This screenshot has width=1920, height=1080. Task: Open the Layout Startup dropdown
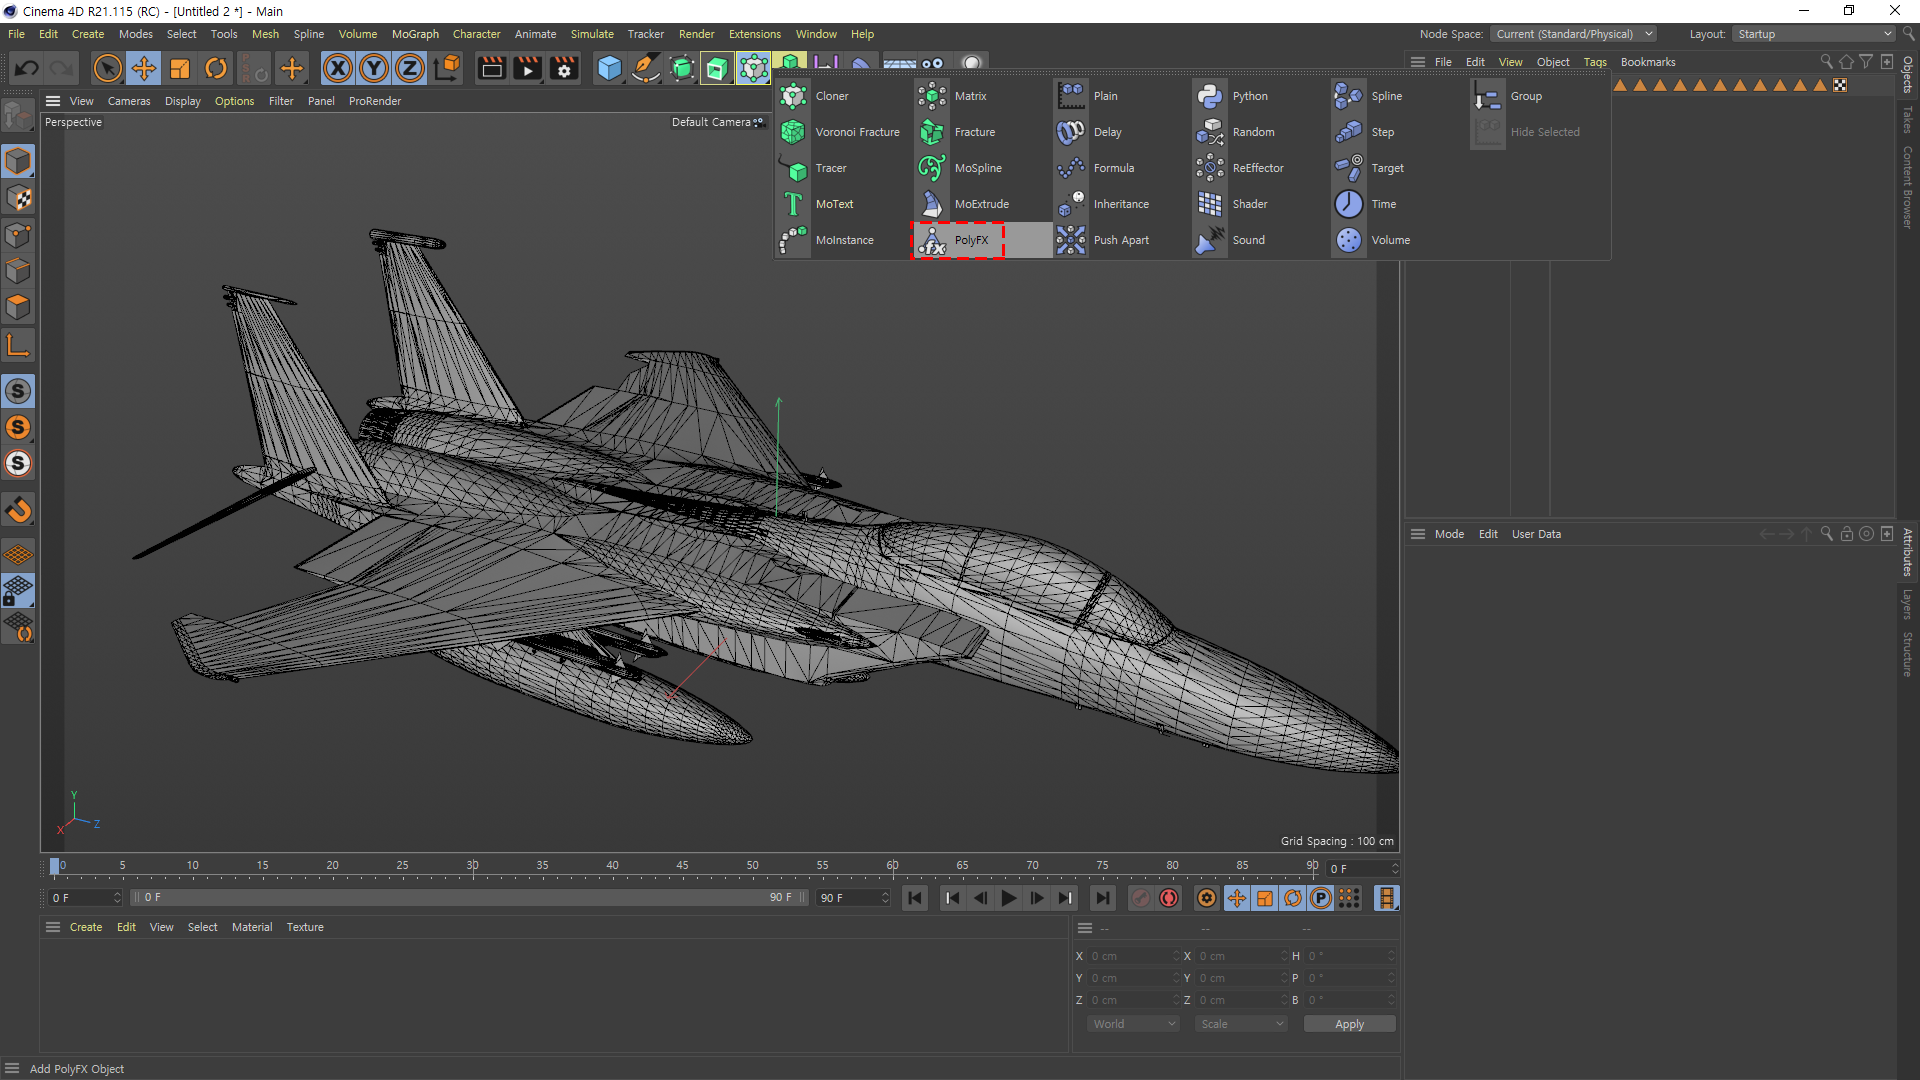coord(1814,34)
